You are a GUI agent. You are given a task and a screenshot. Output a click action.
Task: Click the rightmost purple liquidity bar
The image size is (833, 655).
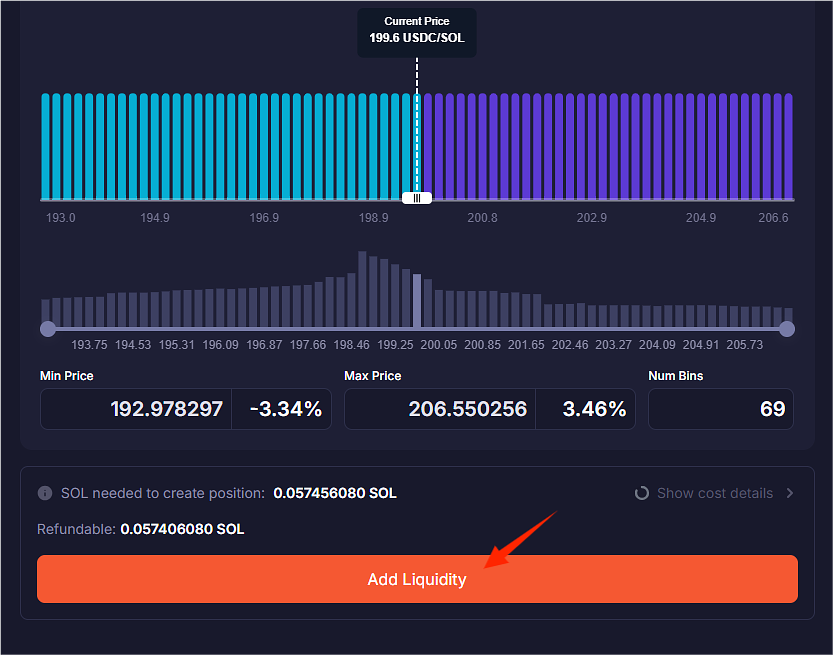(x=788, y=146)
